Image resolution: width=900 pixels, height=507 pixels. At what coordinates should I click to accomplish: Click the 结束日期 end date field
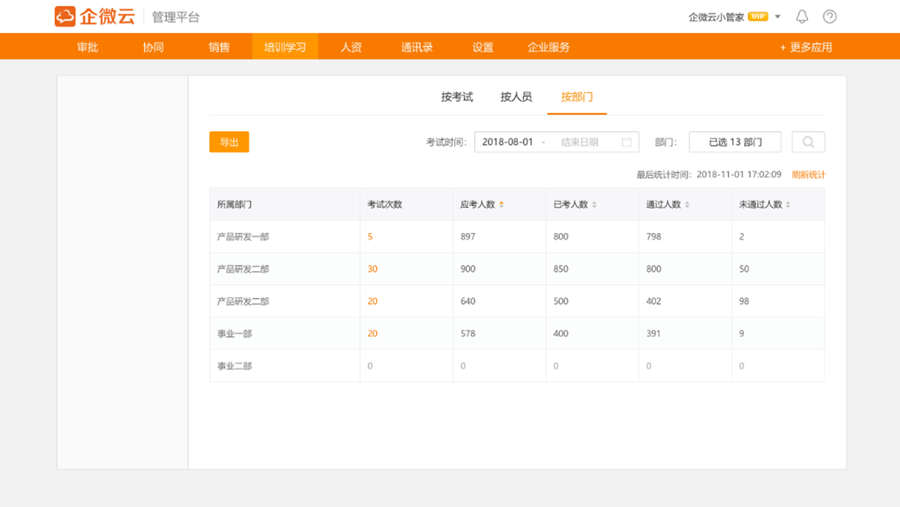pyautogui.click(x=579, y=142)
